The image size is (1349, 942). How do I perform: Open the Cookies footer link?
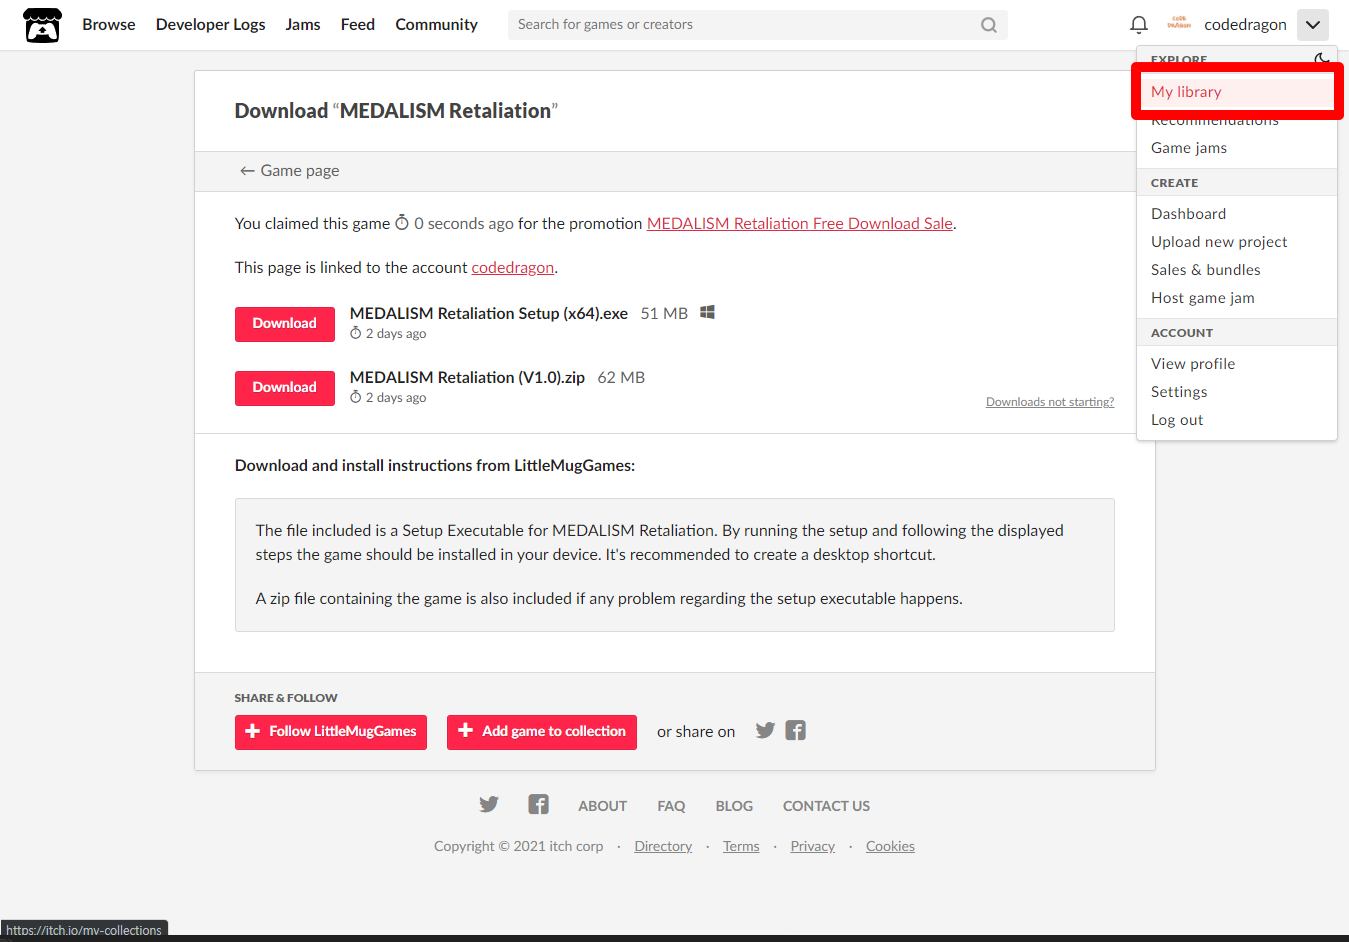click(x=890, y=846)
